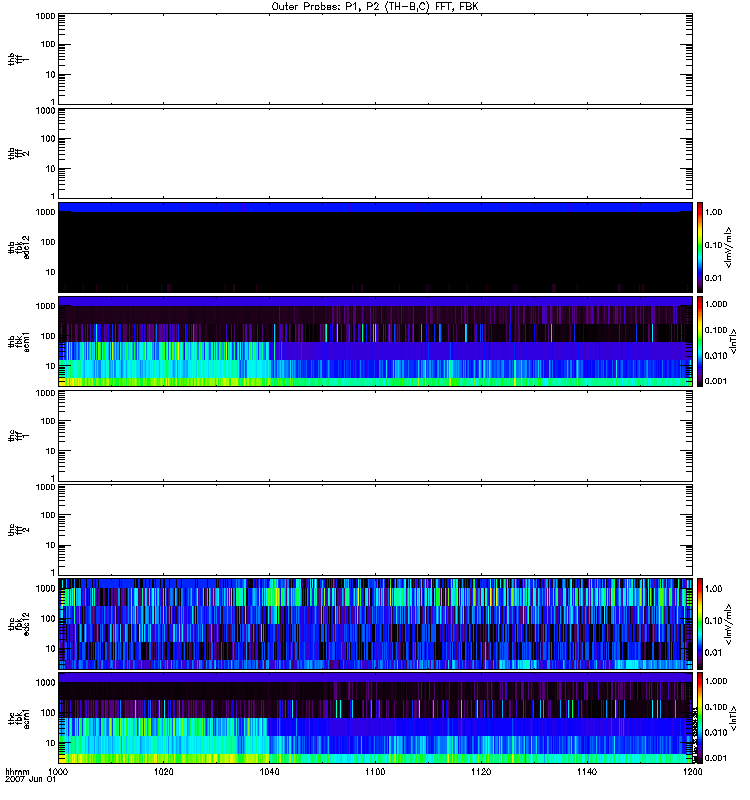
Task: Click the thb fbk scm1 nT color scale
Action: (702, 341)
